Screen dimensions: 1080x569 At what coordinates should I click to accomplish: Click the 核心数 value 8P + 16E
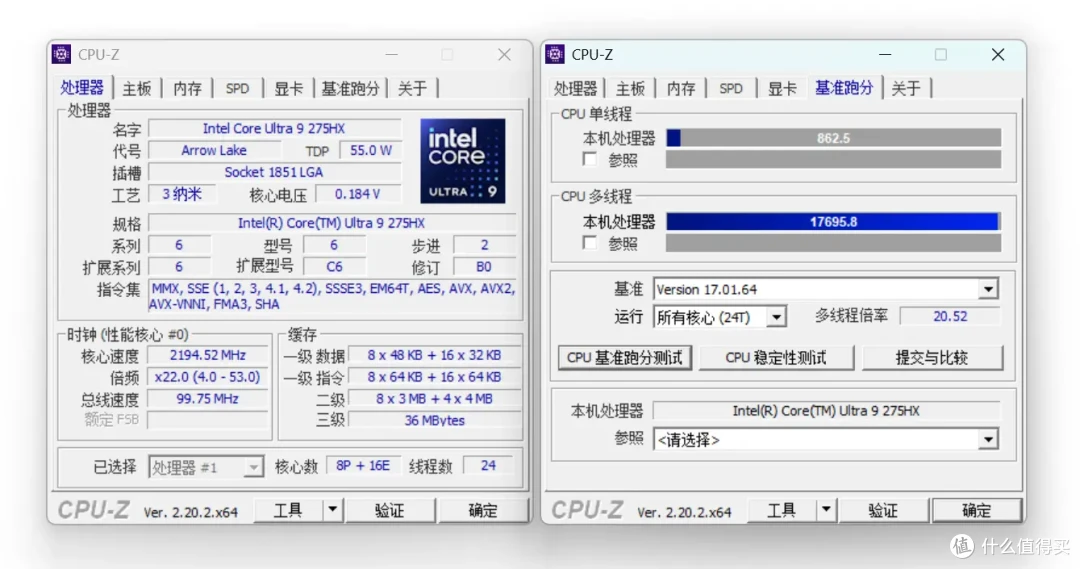(363, 466)
